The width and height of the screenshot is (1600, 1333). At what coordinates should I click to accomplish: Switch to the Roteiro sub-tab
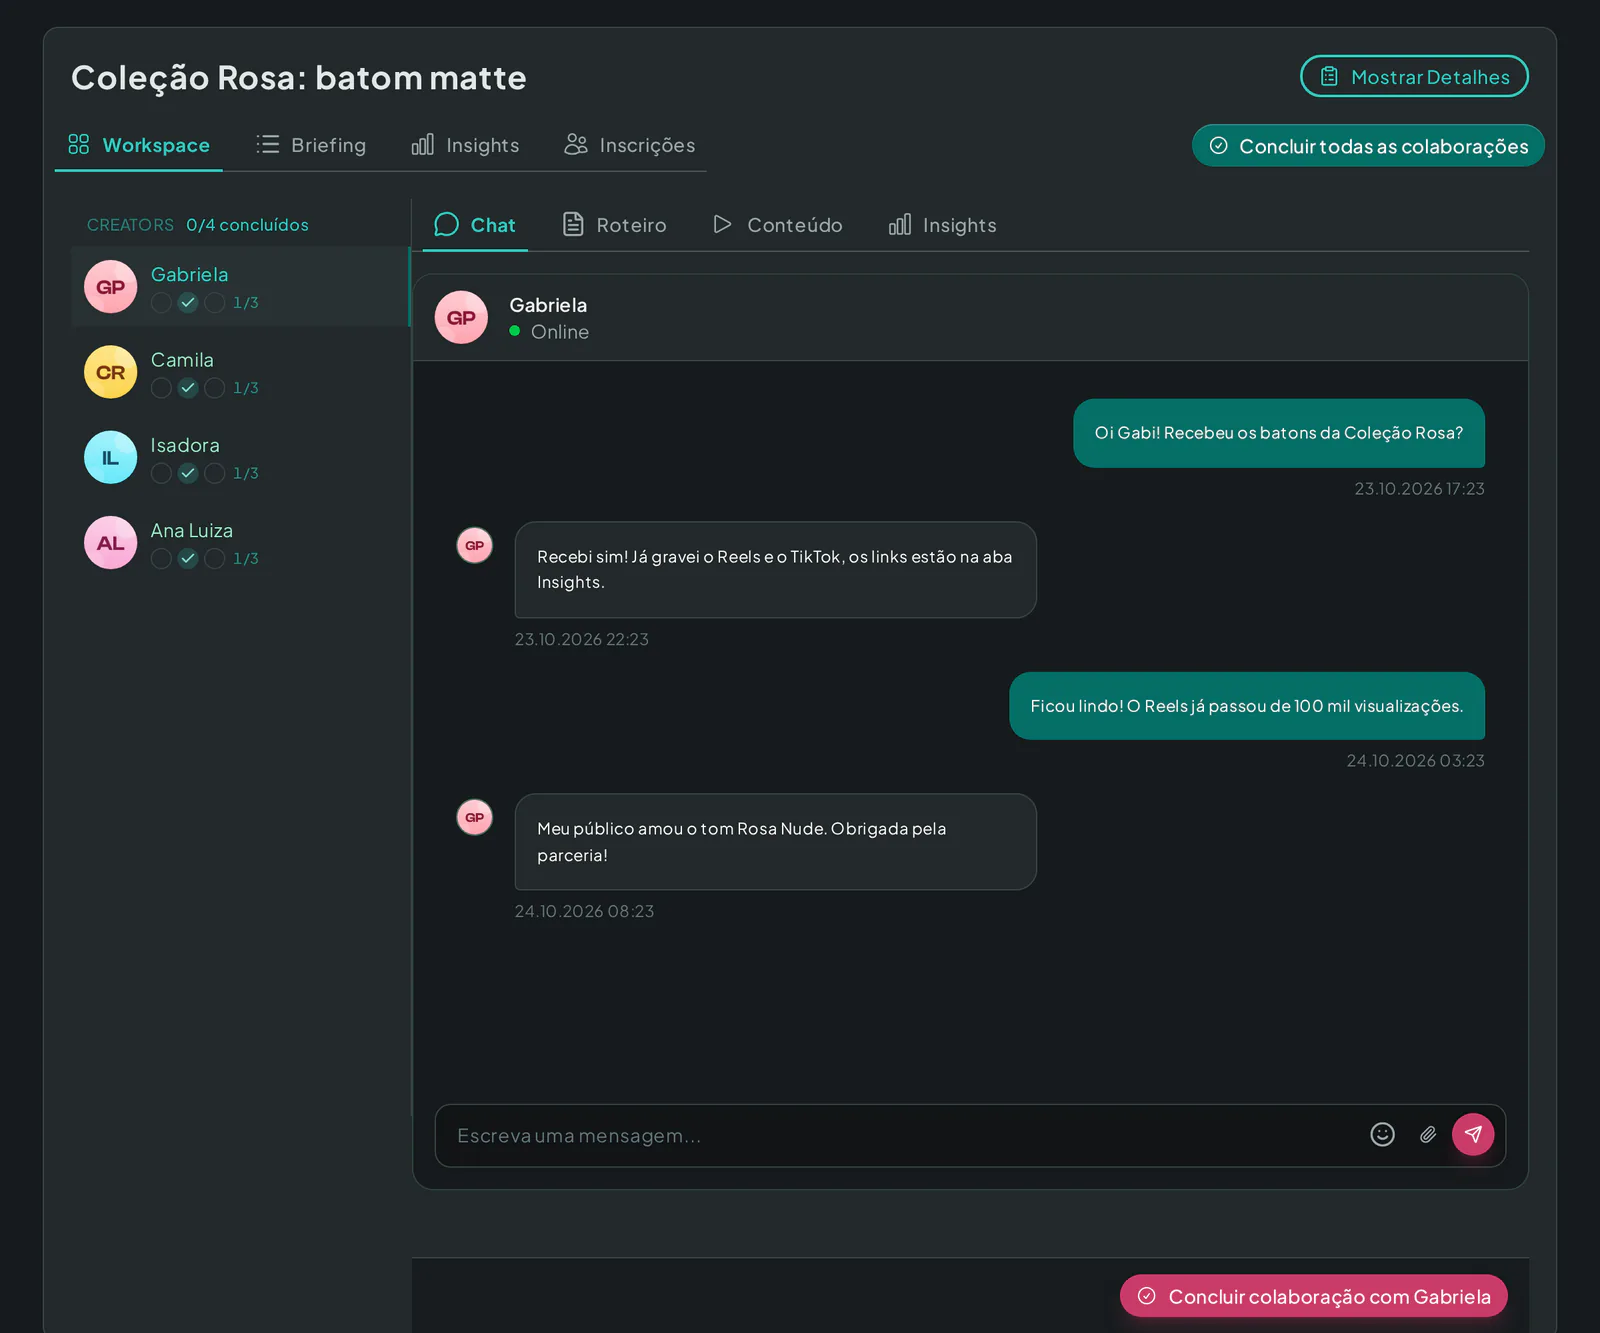pos(614,225)
